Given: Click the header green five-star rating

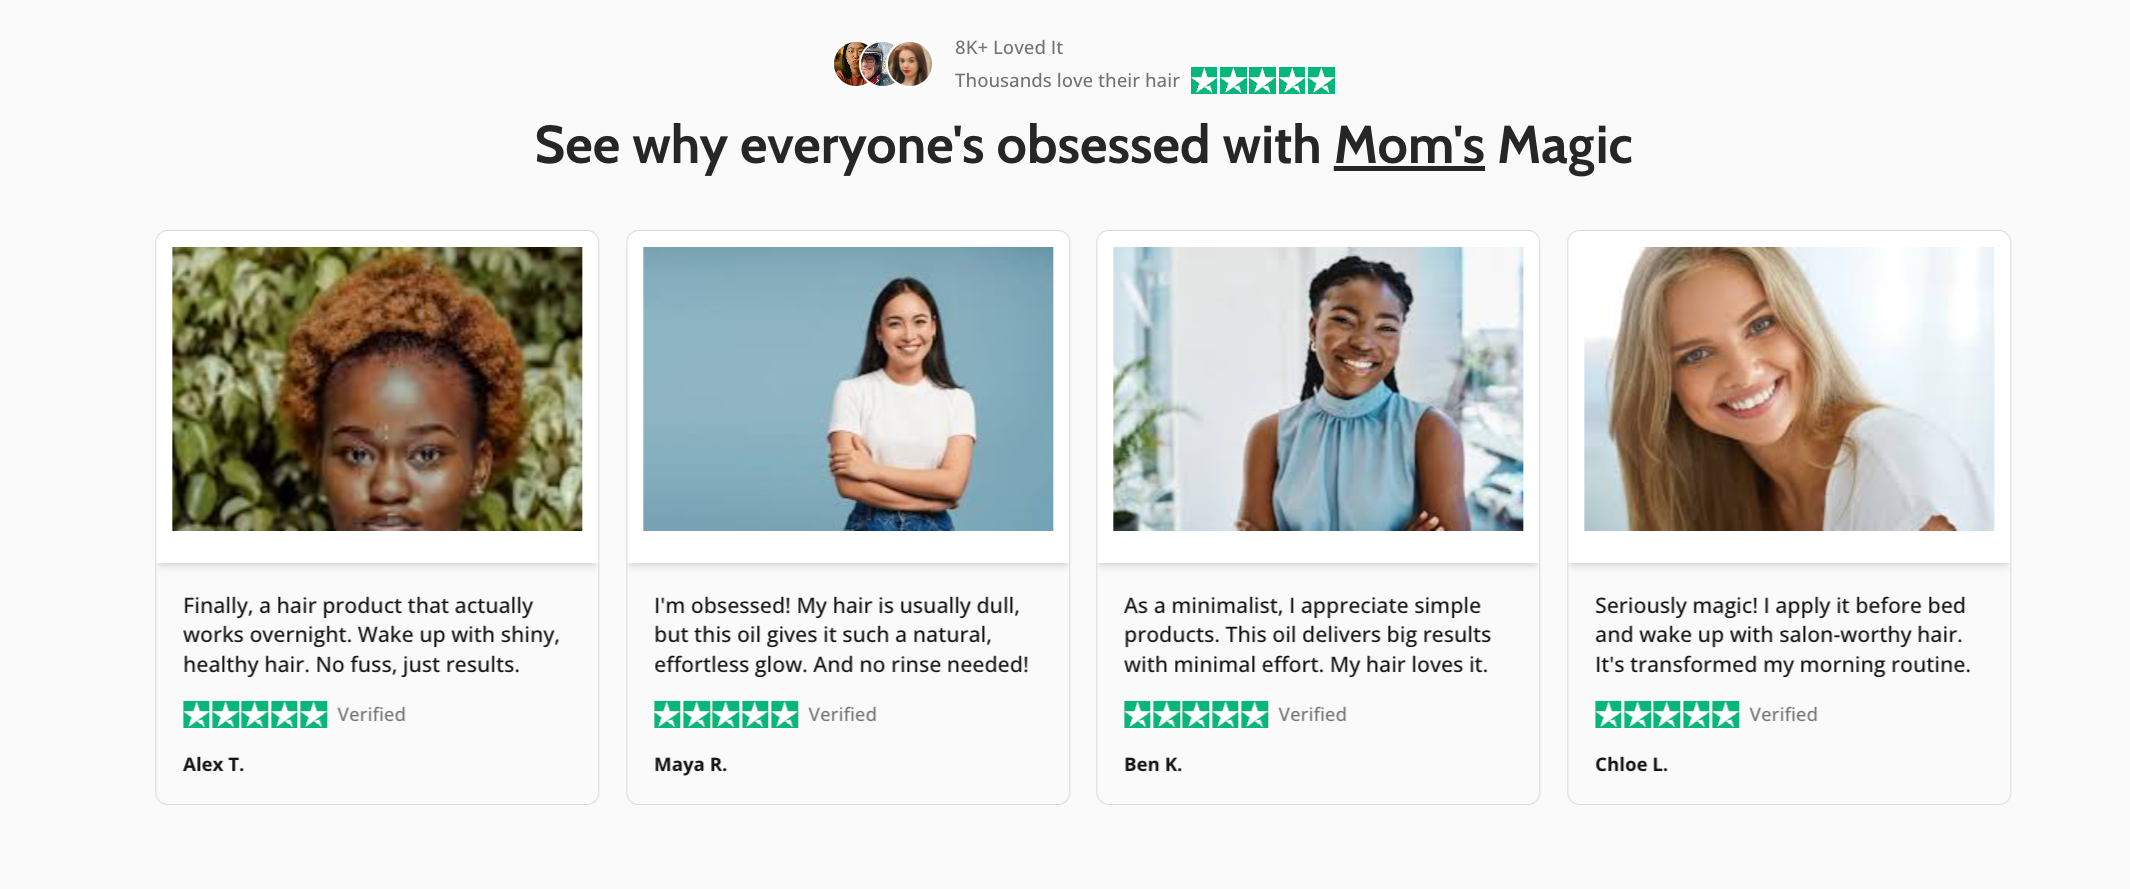Looking at the screenshot, I should (1262, 81).
